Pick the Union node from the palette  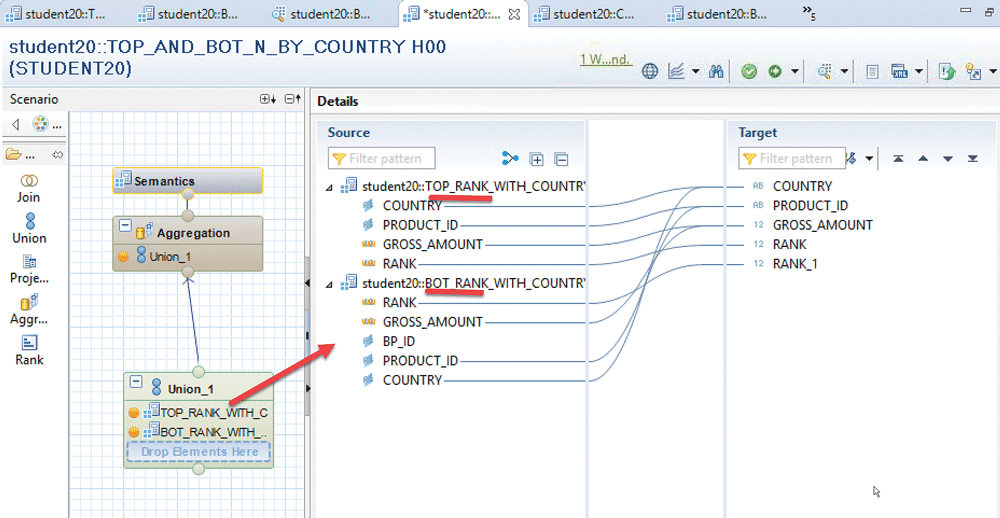(29, 227)
